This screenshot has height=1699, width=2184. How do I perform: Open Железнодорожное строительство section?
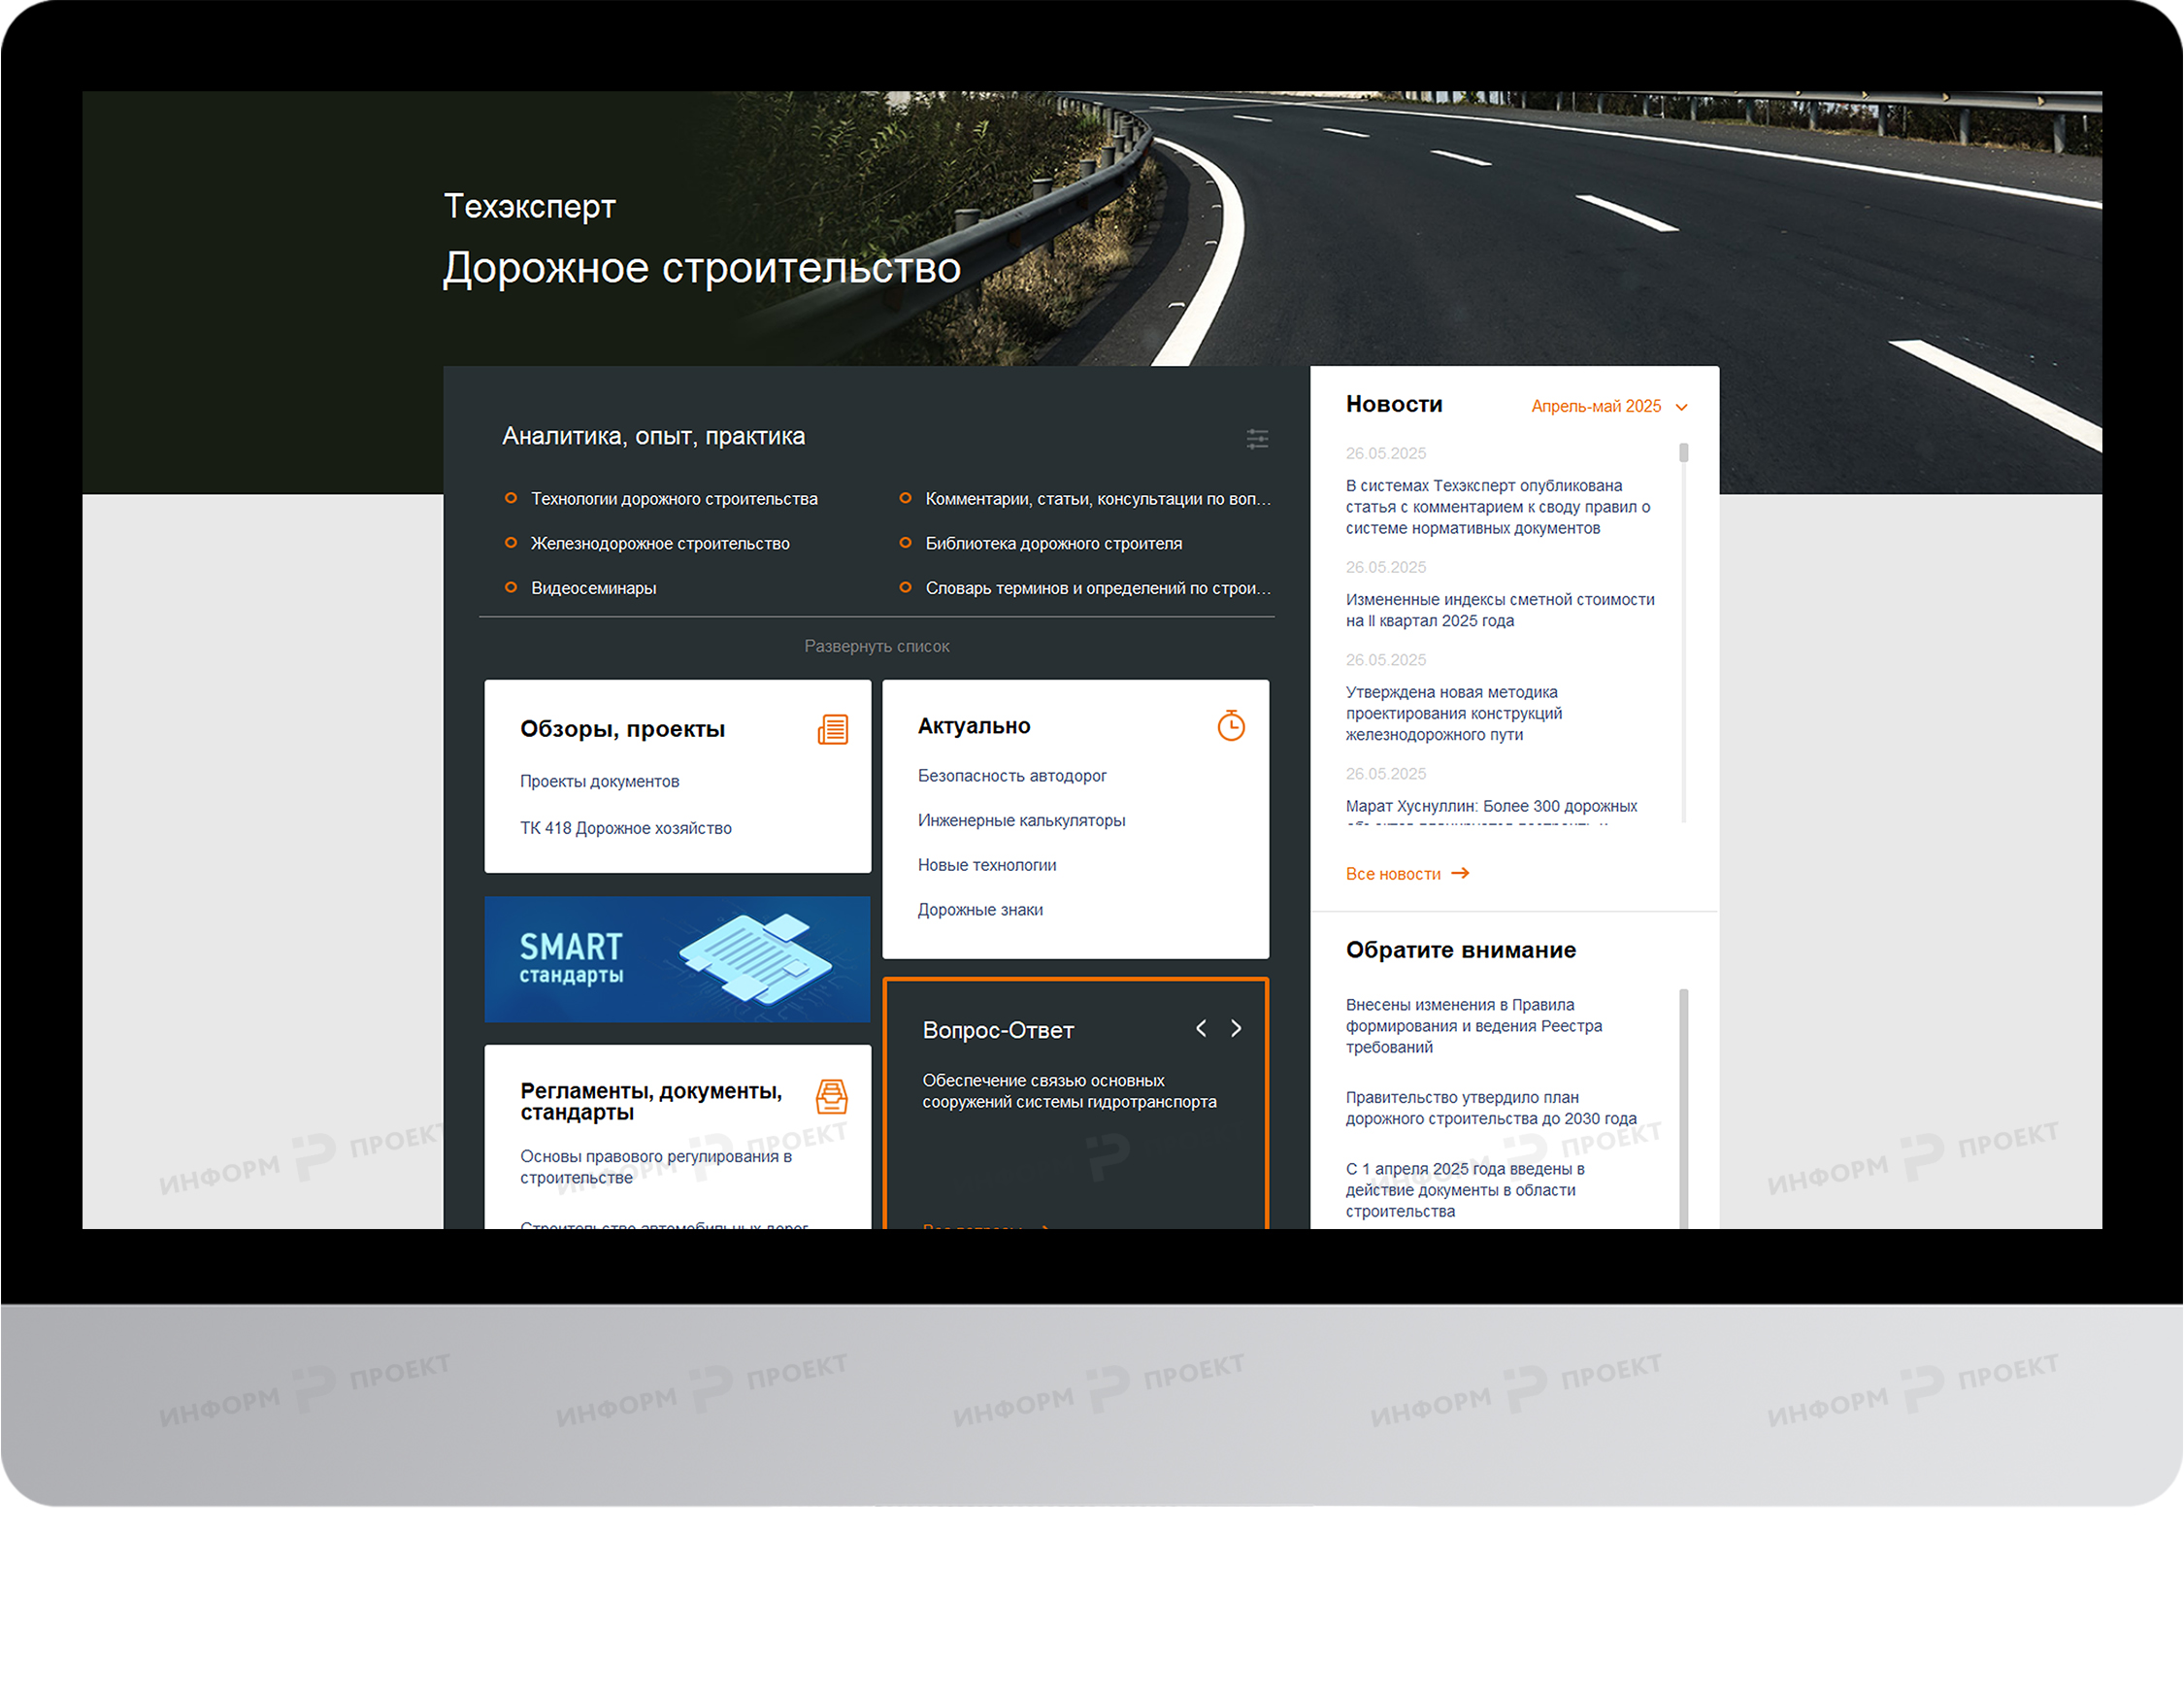click(660, 543)
